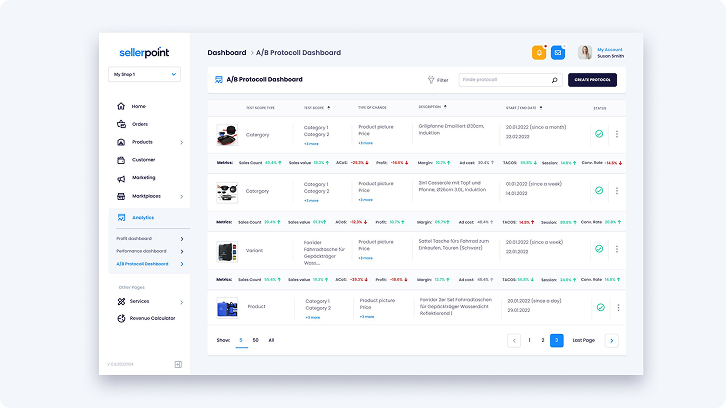
Task: Select the Analytics menu item
Action: (143, 218)
